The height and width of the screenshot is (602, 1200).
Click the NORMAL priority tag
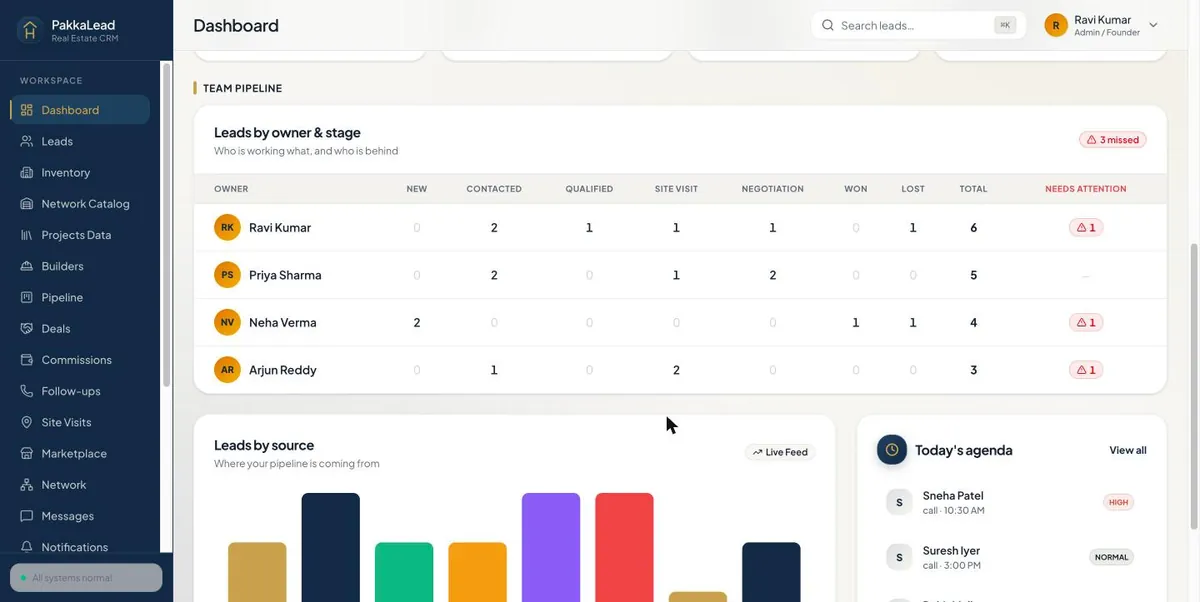point(1111,557)
